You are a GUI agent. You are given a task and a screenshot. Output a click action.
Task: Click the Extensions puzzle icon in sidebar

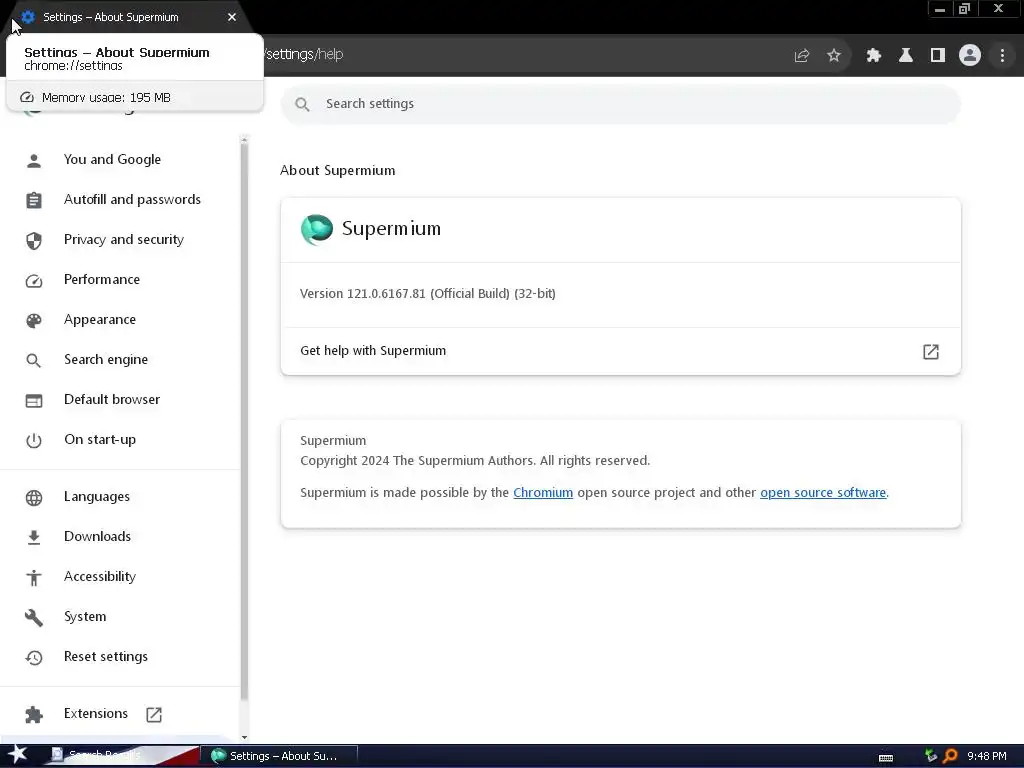click(34, 714)
